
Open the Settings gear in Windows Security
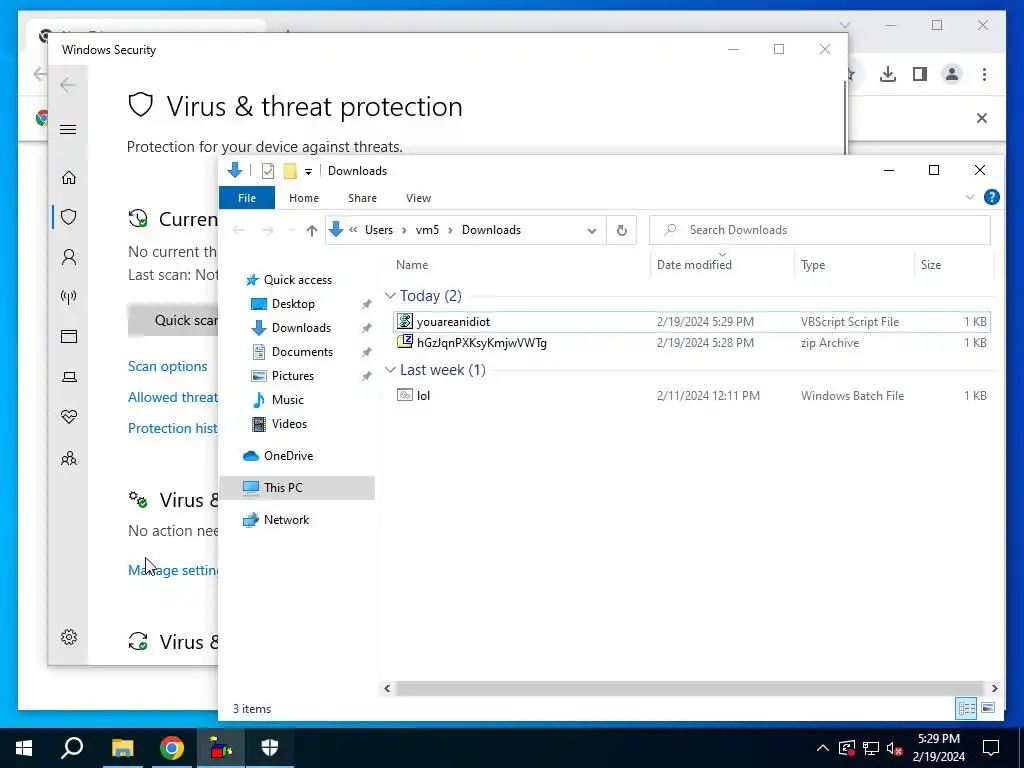tap(69, 637)
